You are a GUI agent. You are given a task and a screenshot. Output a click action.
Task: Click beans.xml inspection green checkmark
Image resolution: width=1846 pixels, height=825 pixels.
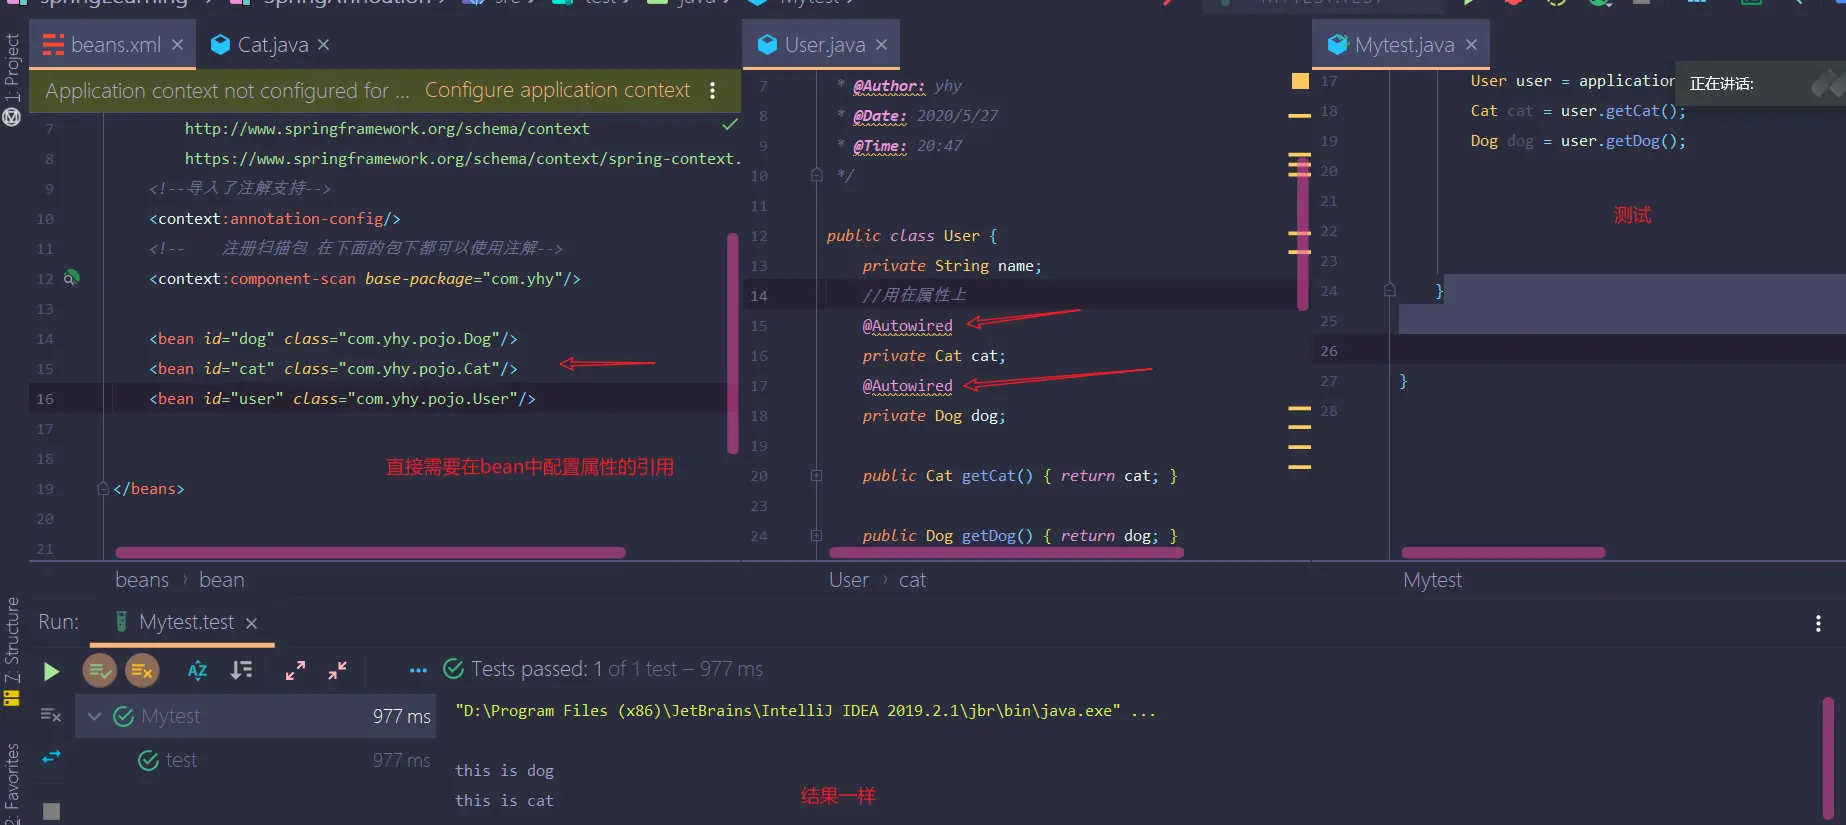click(x=730, y=125)
